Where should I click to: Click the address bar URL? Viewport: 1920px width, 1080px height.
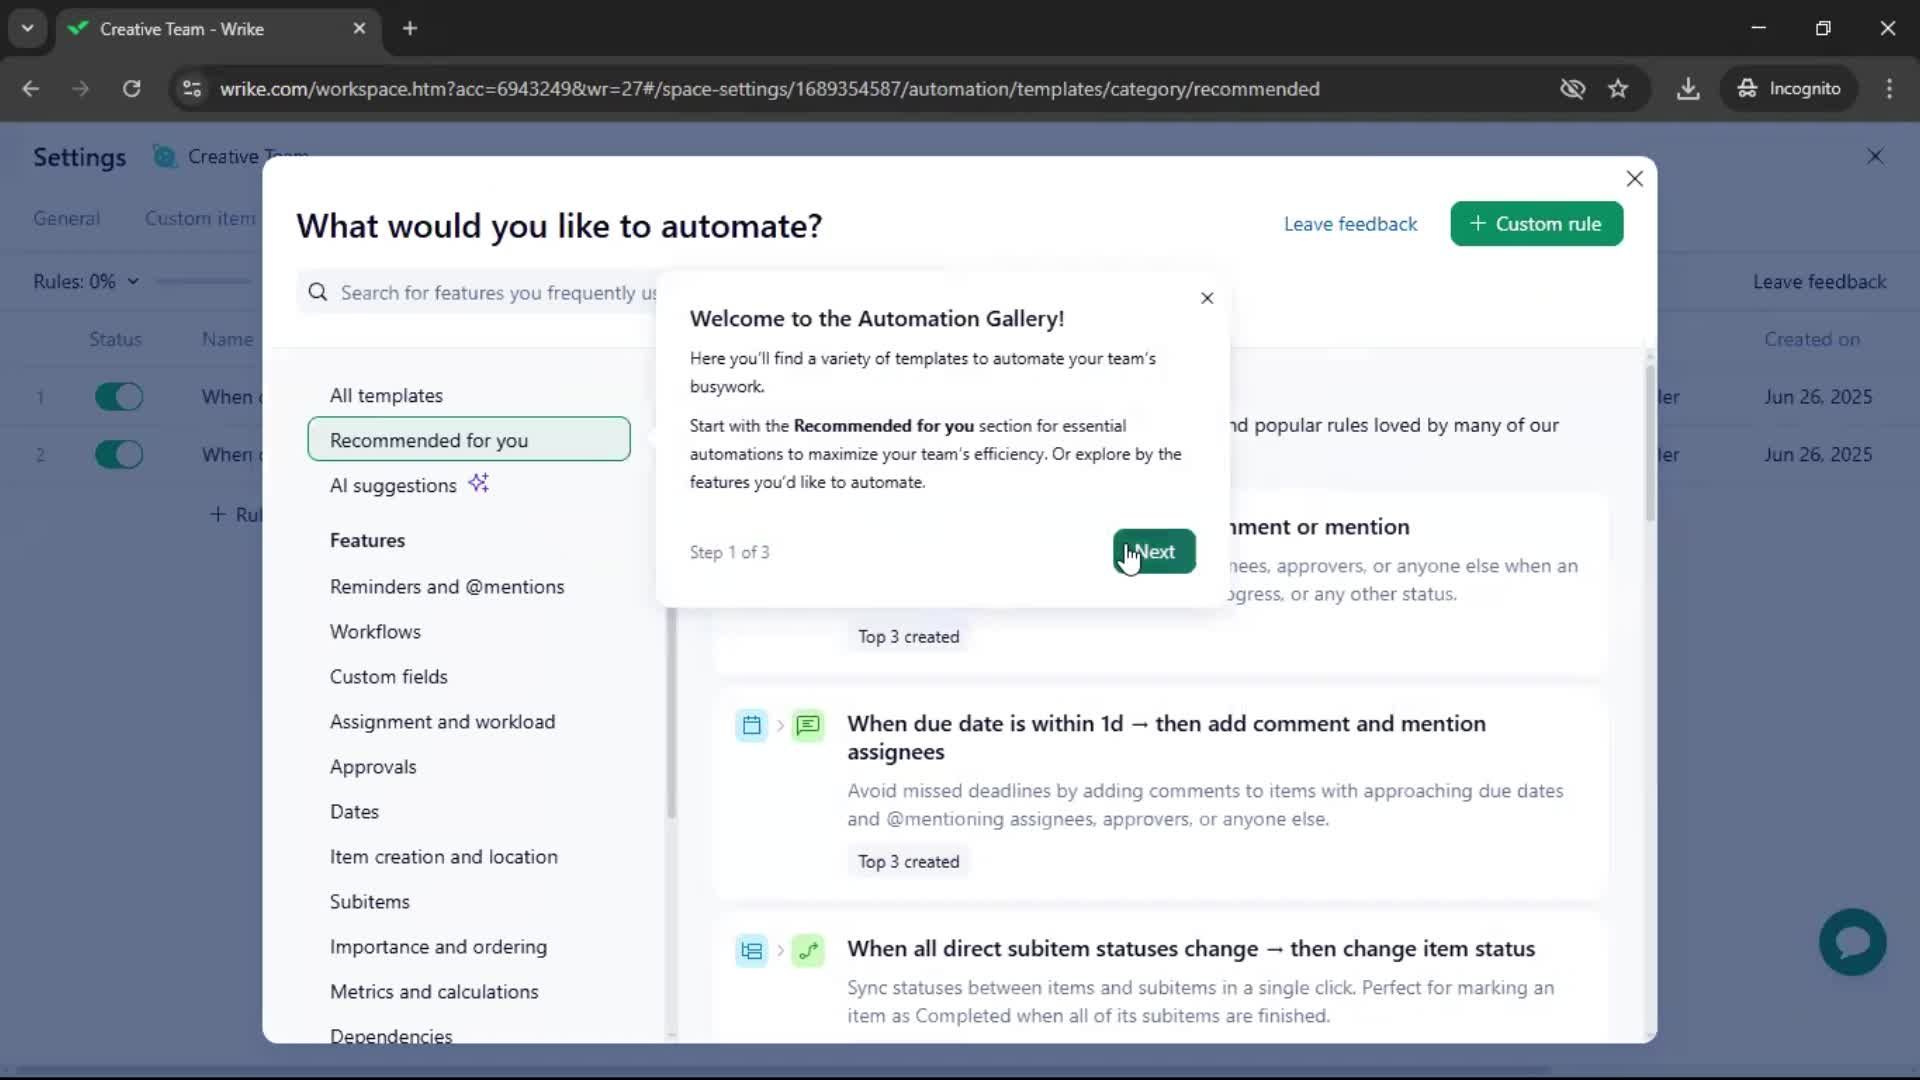point(769,89)
